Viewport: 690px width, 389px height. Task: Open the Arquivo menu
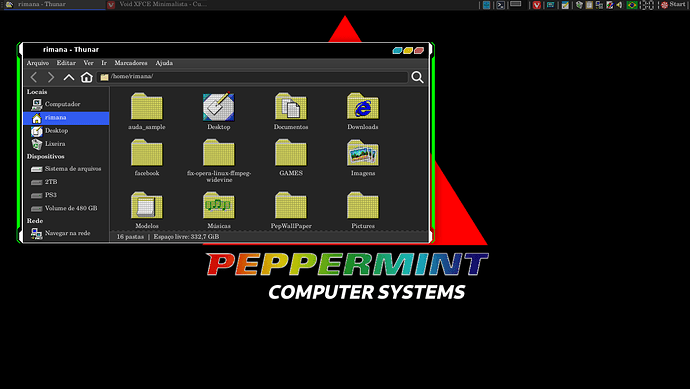click(x=37, y=63)
